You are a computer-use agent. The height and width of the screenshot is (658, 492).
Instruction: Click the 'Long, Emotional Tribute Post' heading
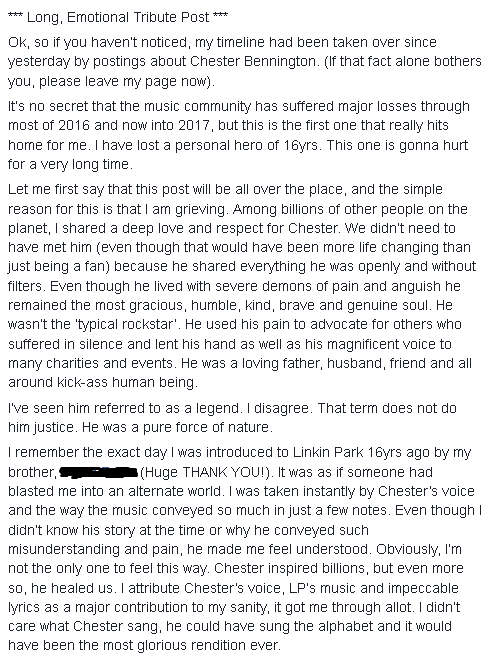(x=118, y=17)
